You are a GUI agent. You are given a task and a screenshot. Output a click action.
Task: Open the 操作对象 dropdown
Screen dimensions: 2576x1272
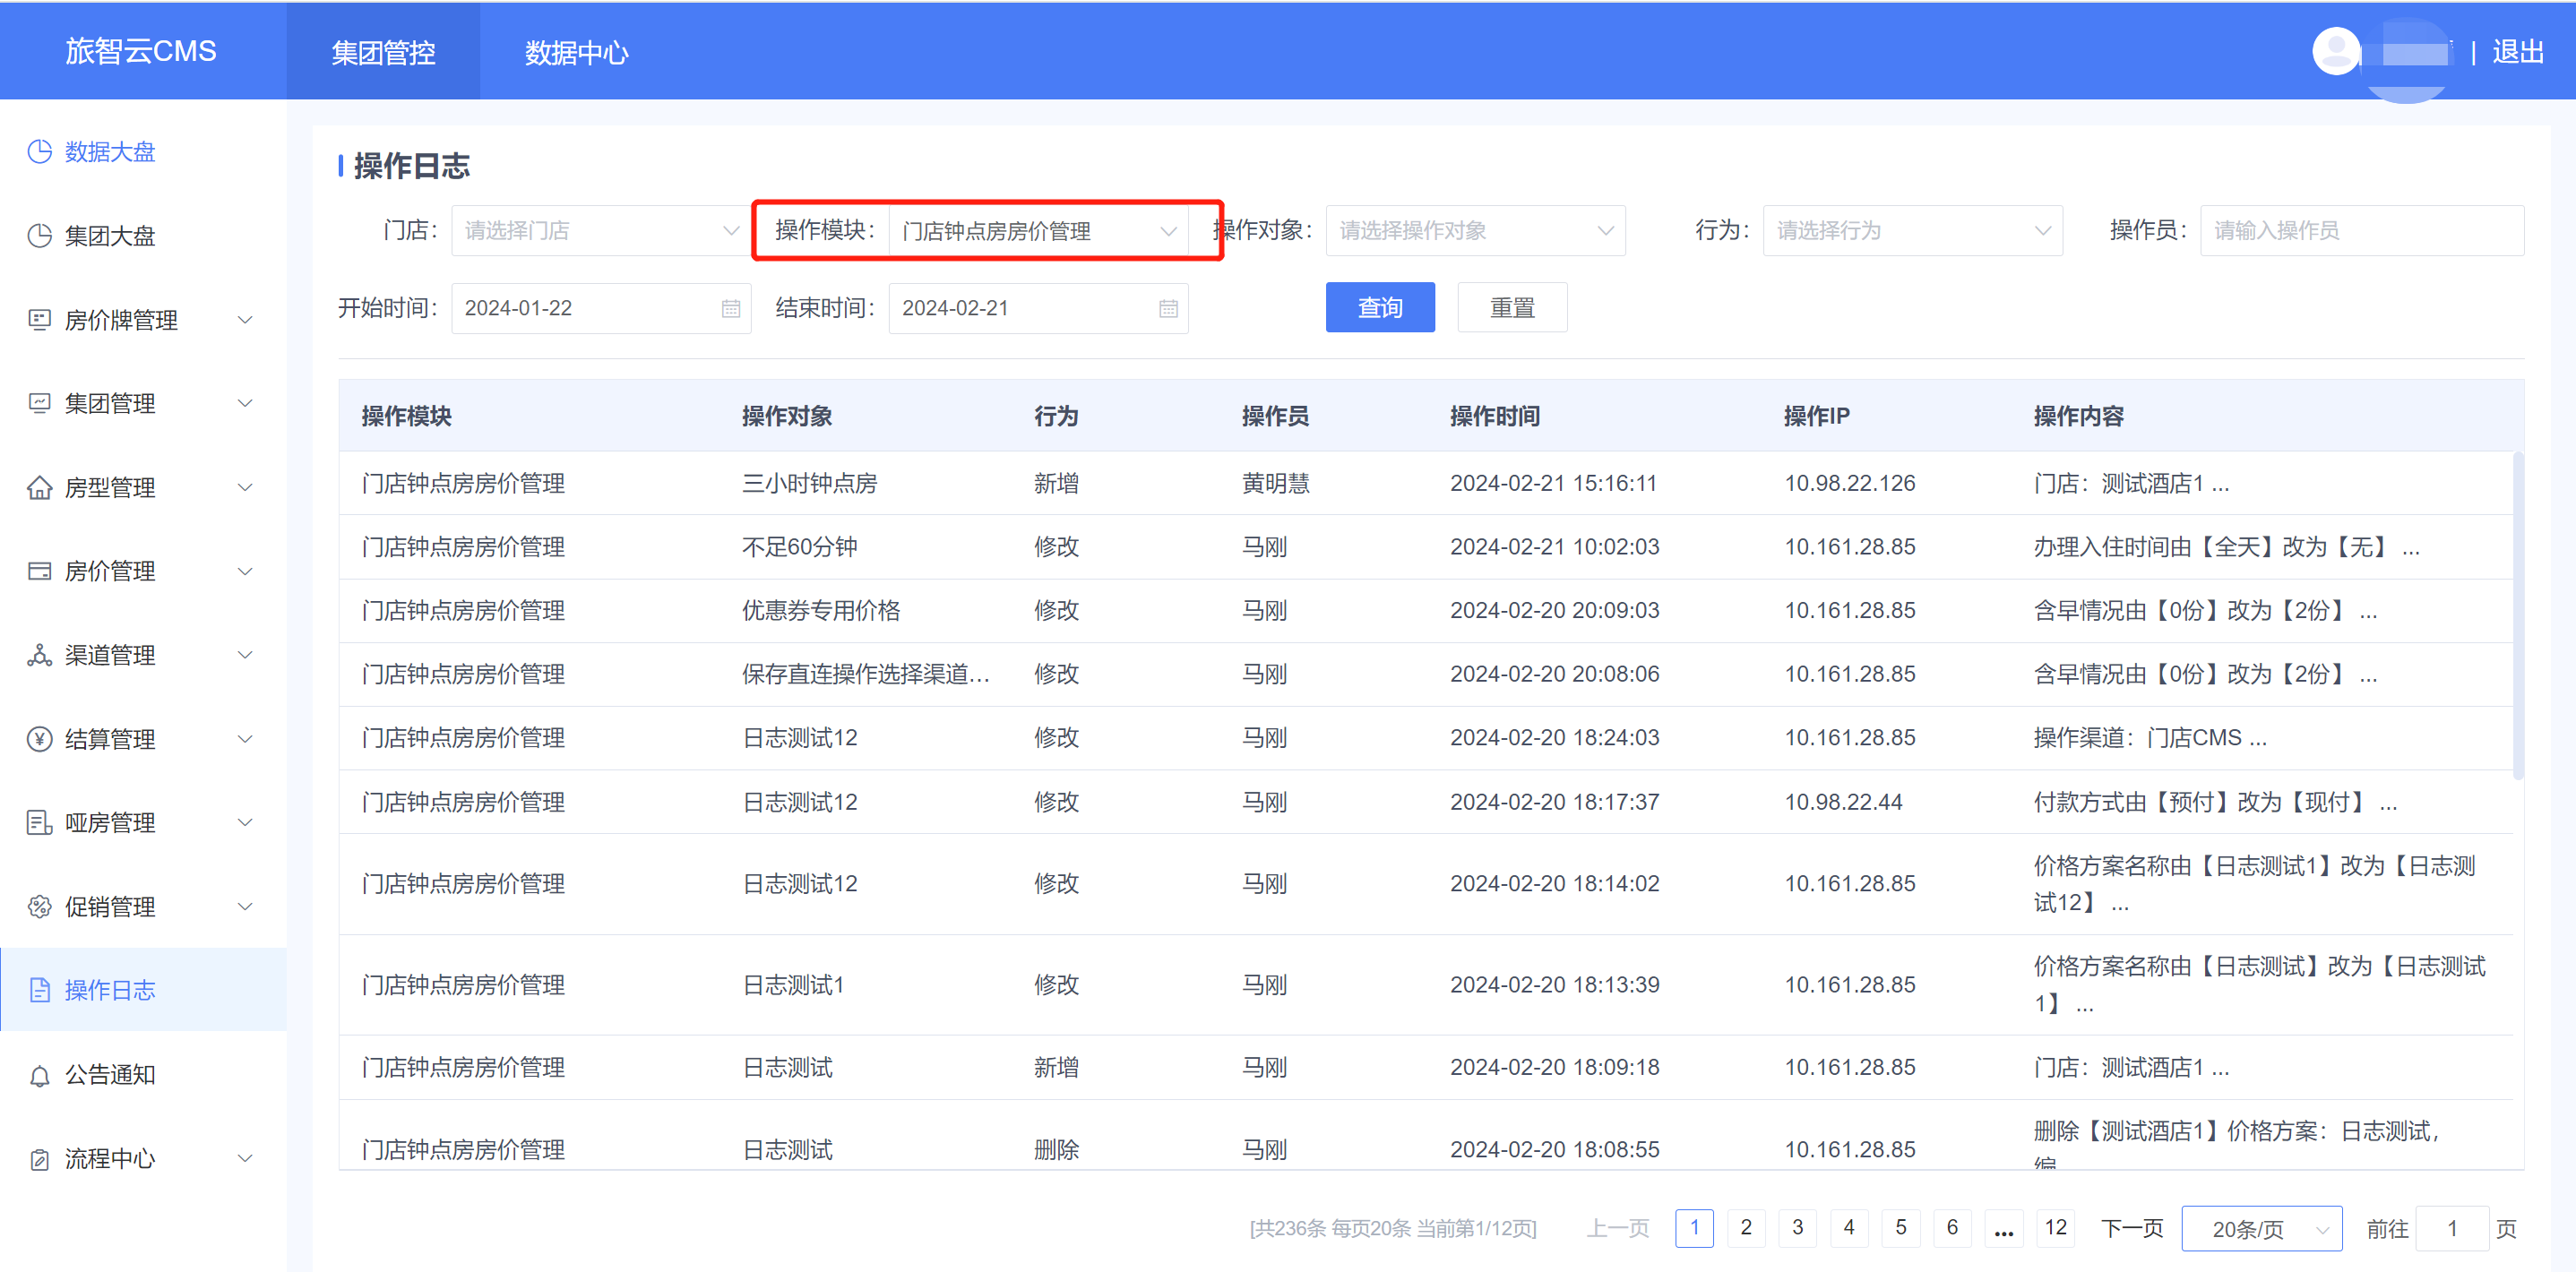1475,231
